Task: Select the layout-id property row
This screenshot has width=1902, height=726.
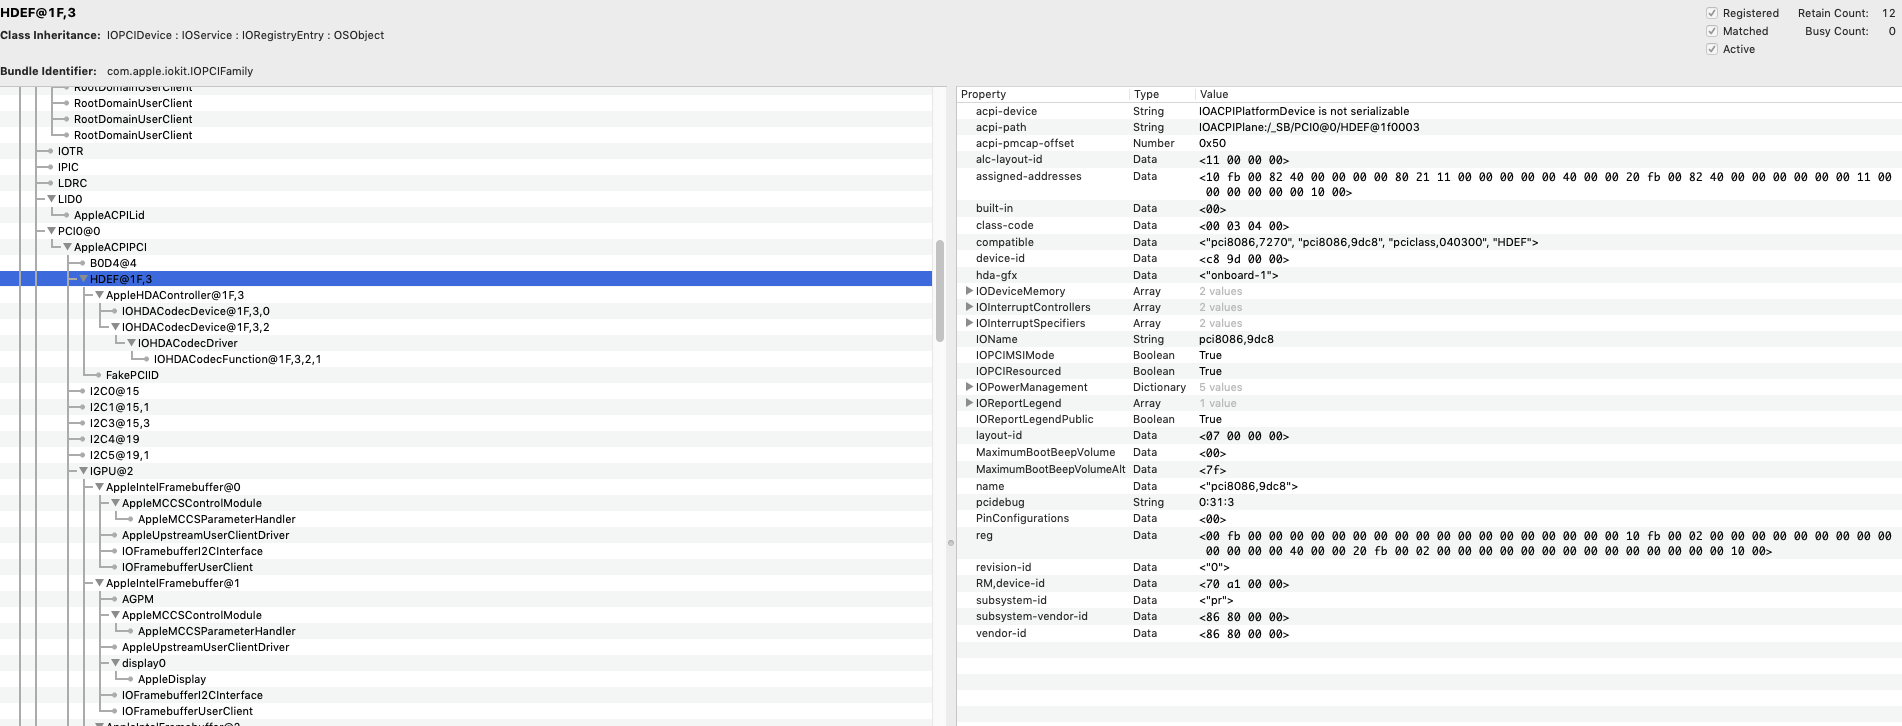Action: tap(999, 436)
